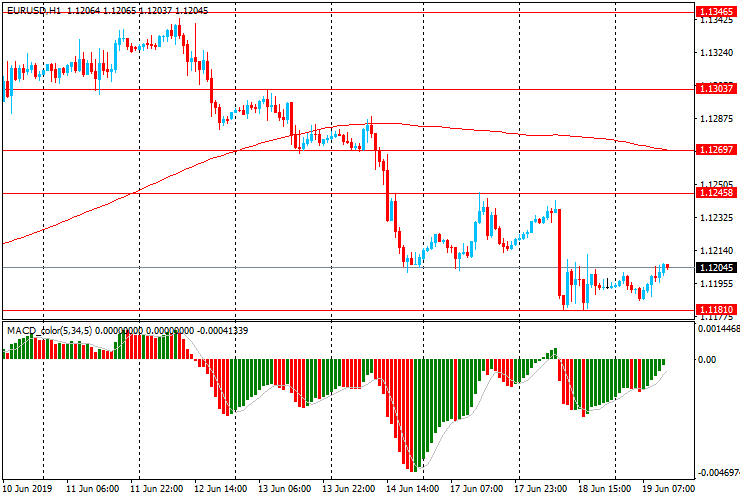The width and height of the screenshot is (740, 500).
Task: Click the 17 Jun 07:00 time label
Action: click(476, 489)
